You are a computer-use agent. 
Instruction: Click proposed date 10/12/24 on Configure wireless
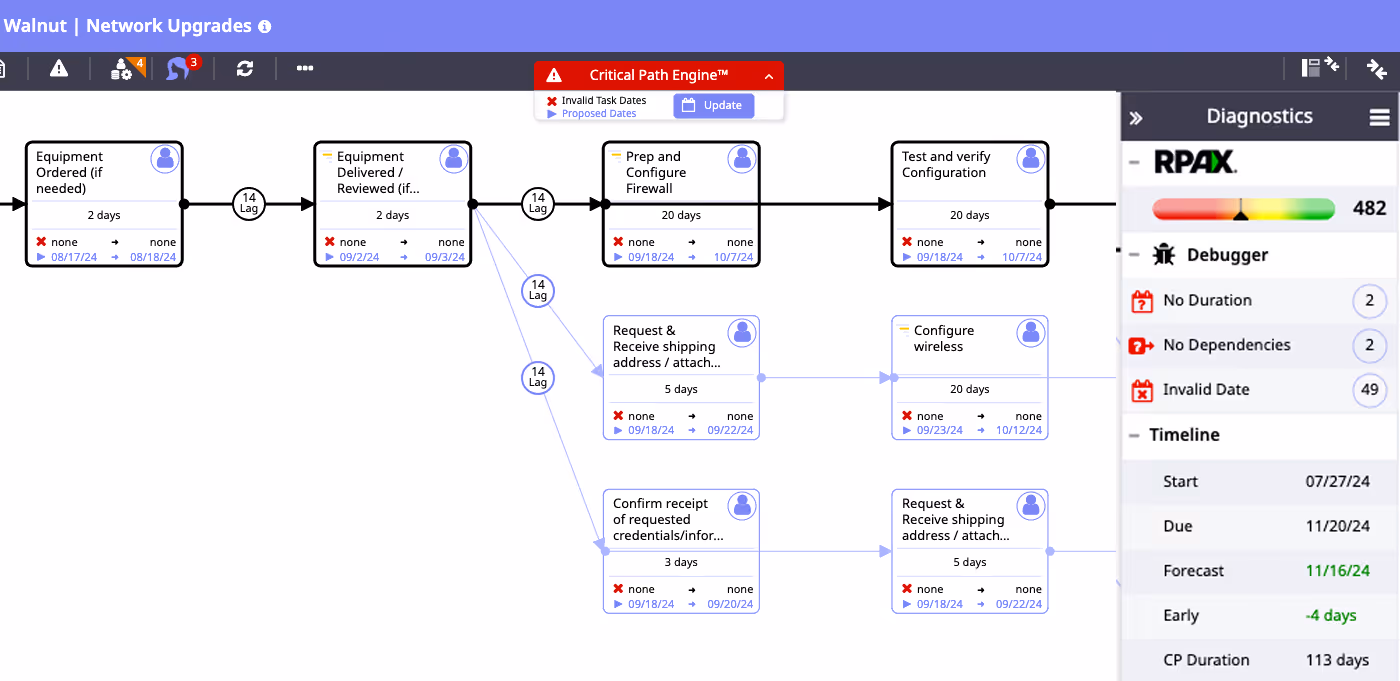[1019, 431]
